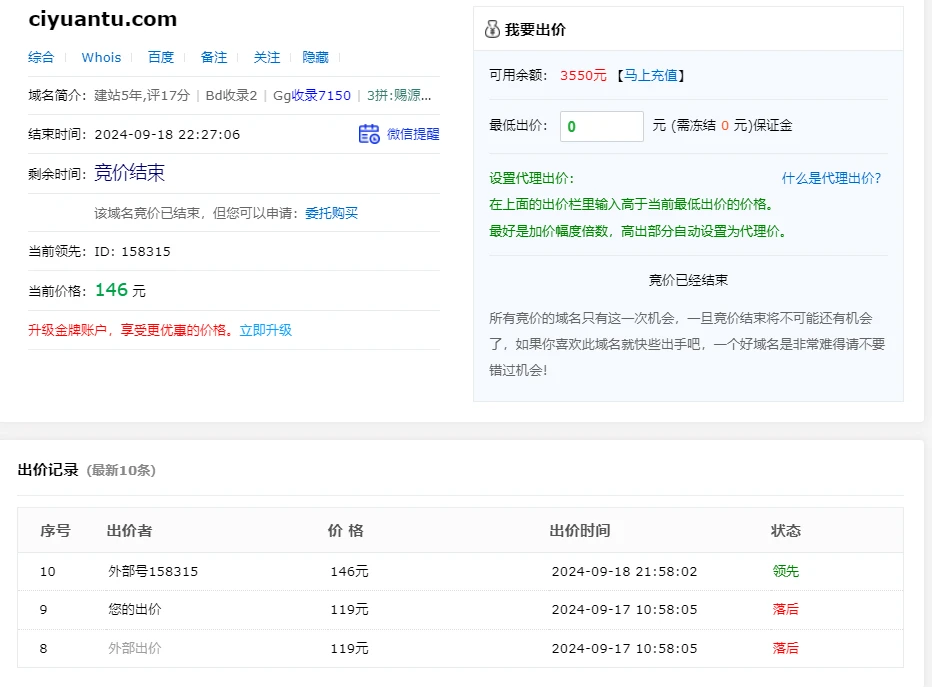The image size is (932, 687).
Task: Click the money bag icon beside 我要出价
Action: [492, 30]
